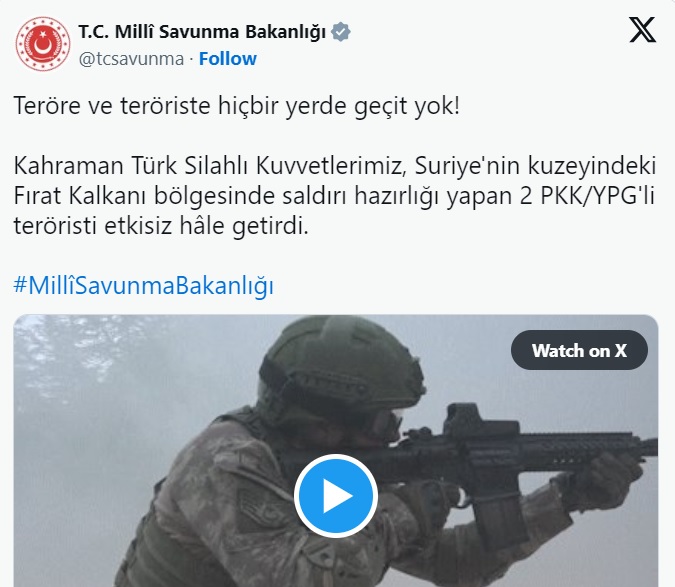The width and height of the screenshot is (675, 587).
Task: Play the embedded video with the blue play button
Action: pyautogui.click(x=336, y=496)
